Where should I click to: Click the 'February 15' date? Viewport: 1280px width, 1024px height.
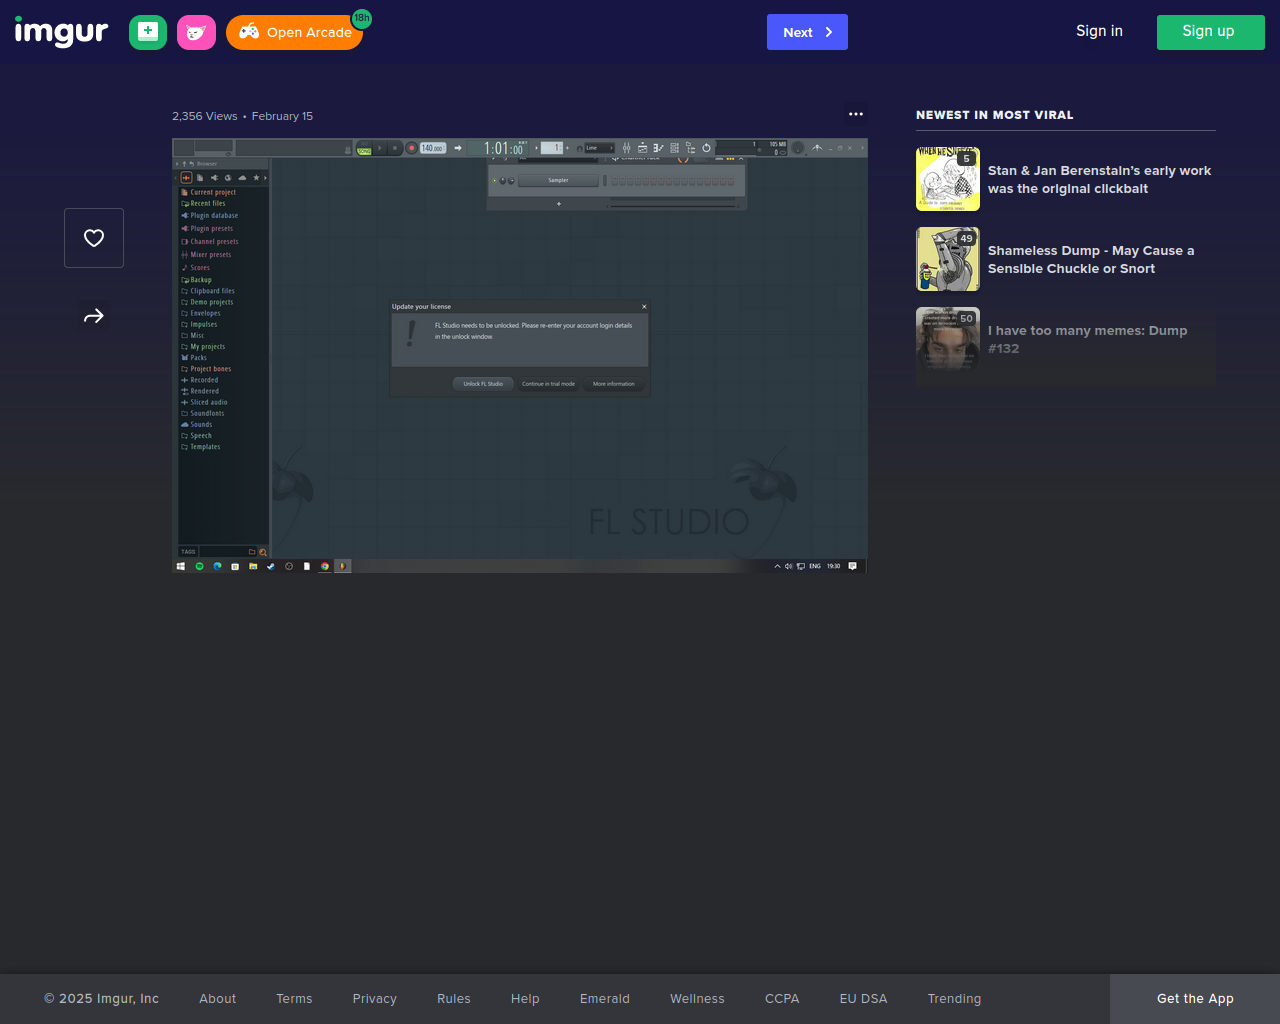pos(282,116)
